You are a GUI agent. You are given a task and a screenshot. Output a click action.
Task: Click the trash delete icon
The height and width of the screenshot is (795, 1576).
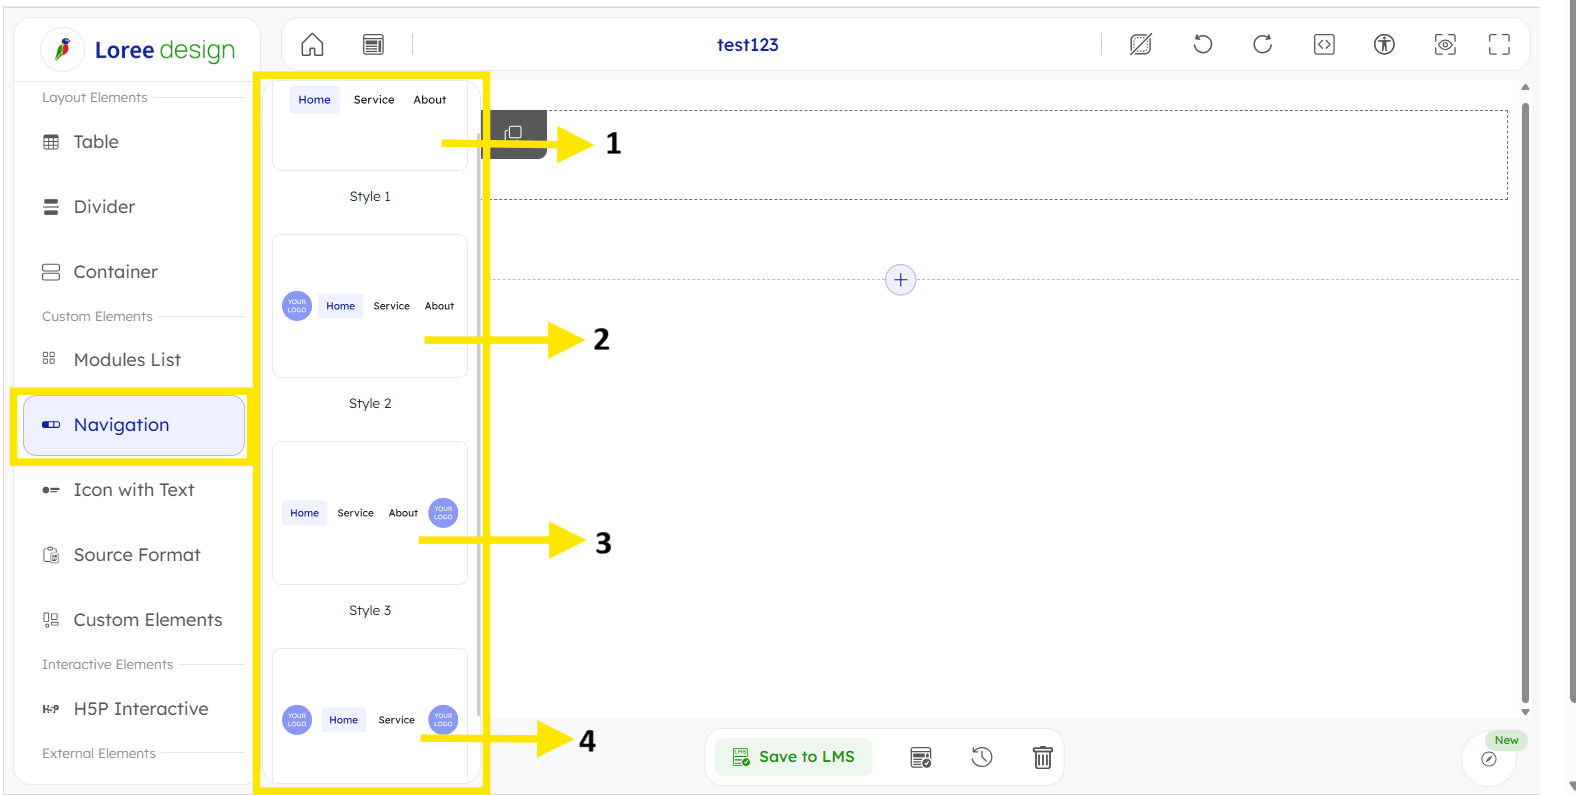(x=1042, y=757)
